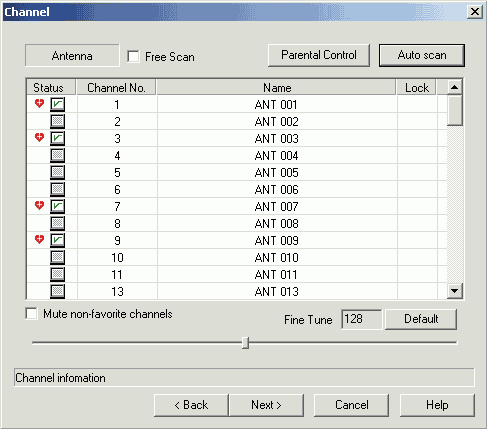Screen dimensions: 487x429
Task: Select the ANT 004 name cell
Action: pos(277,155)
